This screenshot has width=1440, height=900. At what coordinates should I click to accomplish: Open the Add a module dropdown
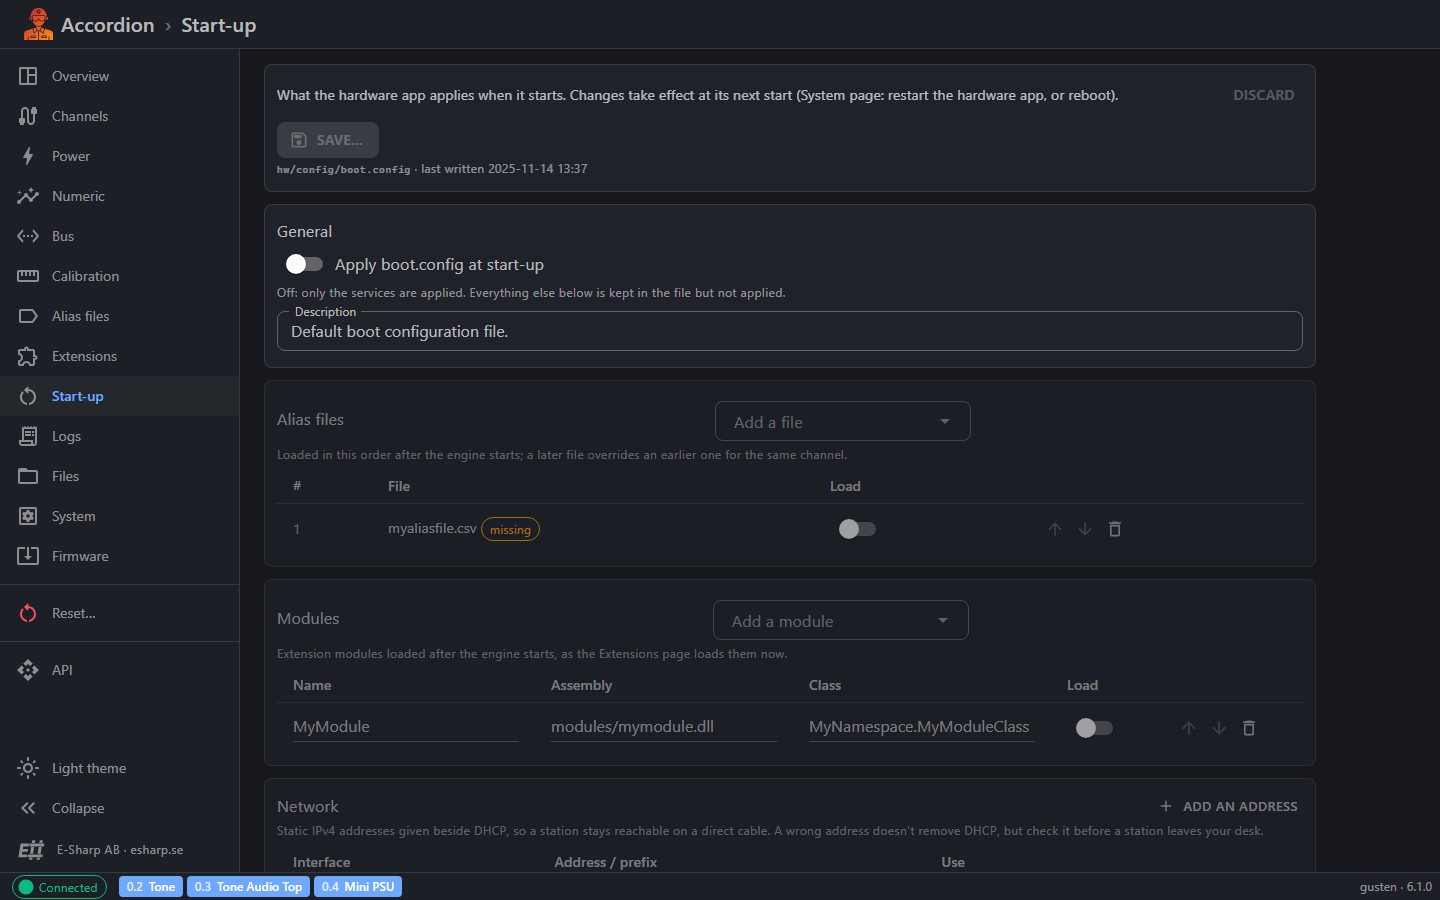tap(841, 621)
